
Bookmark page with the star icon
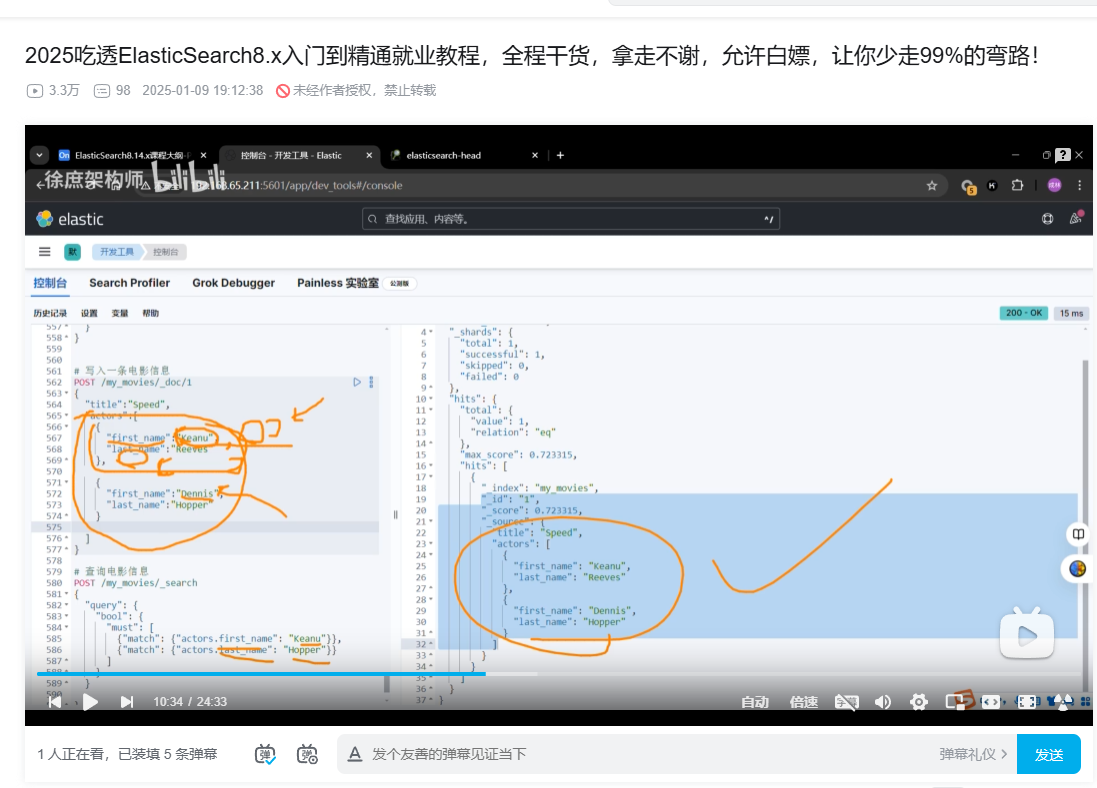[932, 185]
